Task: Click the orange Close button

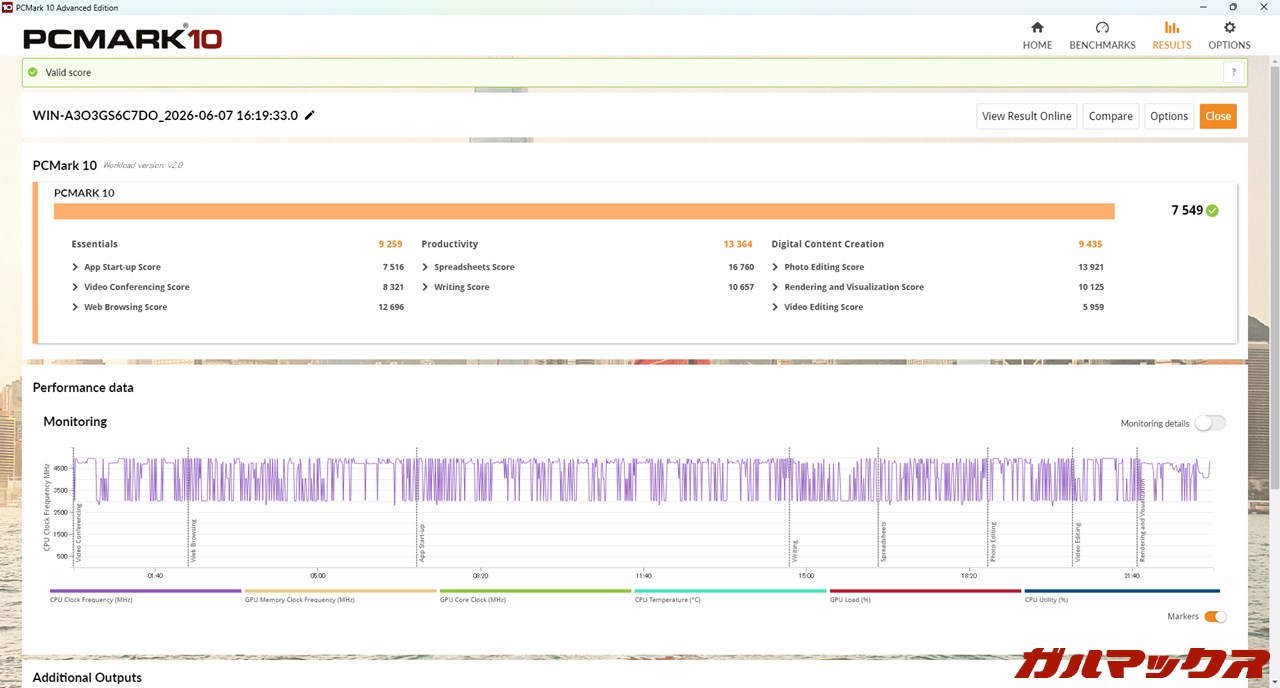Action: (1218, 116)
